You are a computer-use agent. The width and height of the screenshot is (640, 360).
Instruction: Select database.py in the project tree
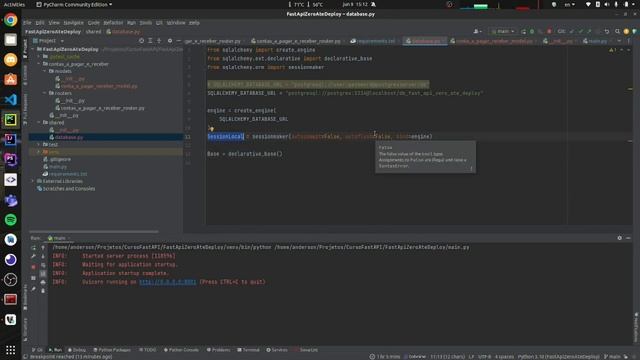[69, 137]
